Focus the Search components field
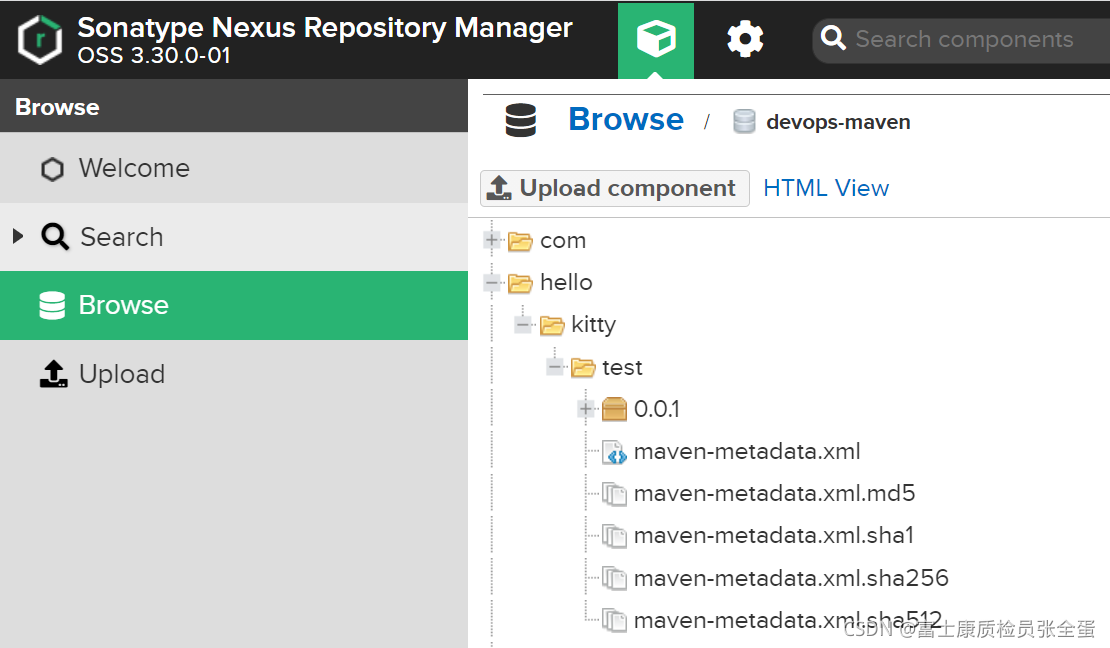Viewport: 1110px width, 648px height. coord(963,39)
